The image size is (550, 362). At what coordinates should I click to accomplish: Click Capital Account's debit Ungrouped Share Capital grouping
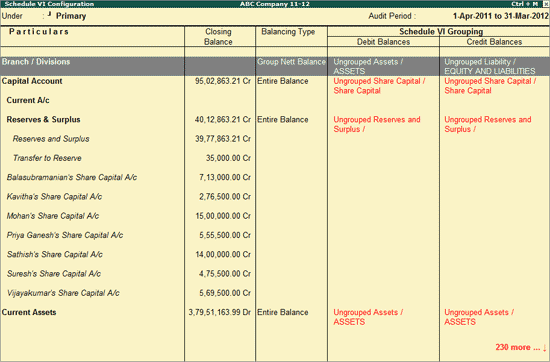380,86
